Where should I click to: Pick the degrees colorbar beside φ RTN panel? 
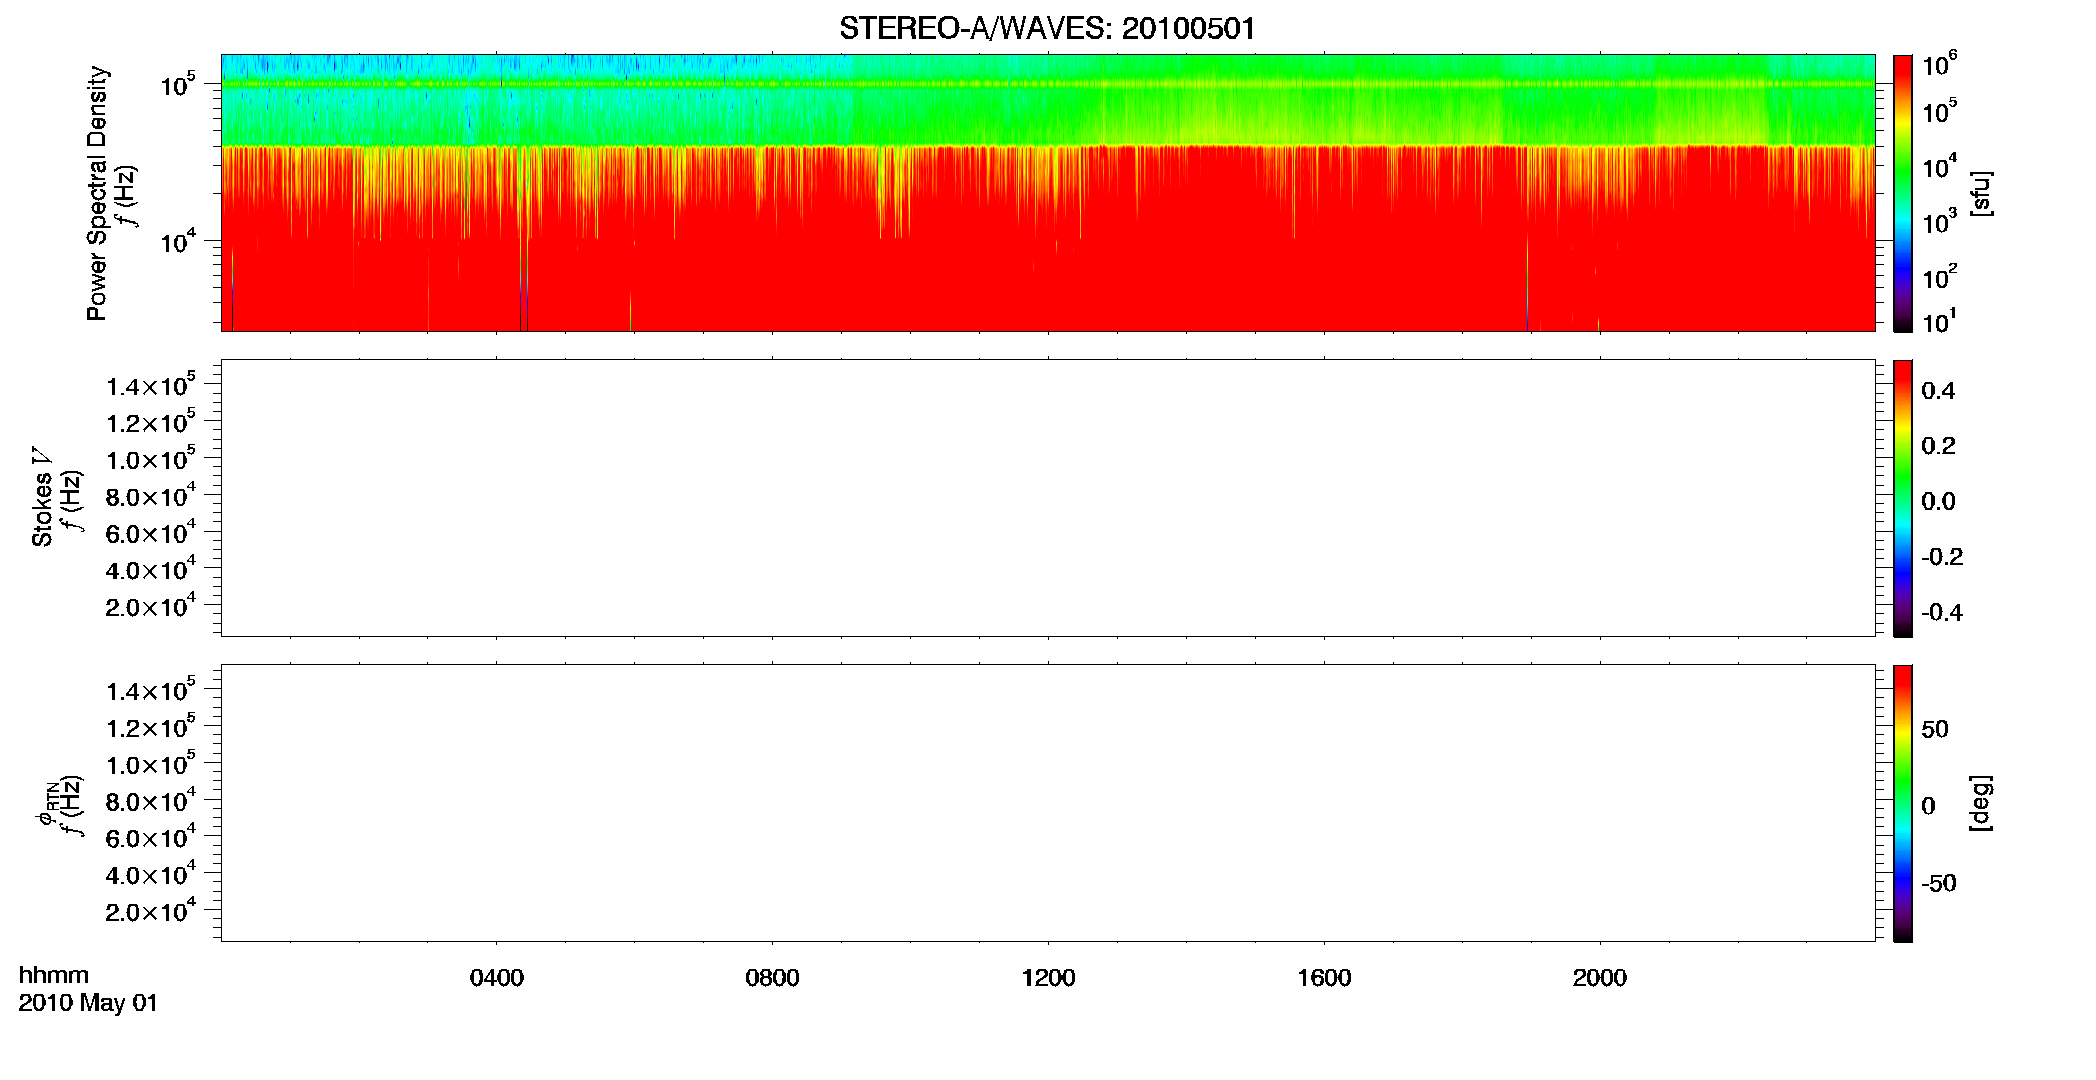[x=1903, y=803]
